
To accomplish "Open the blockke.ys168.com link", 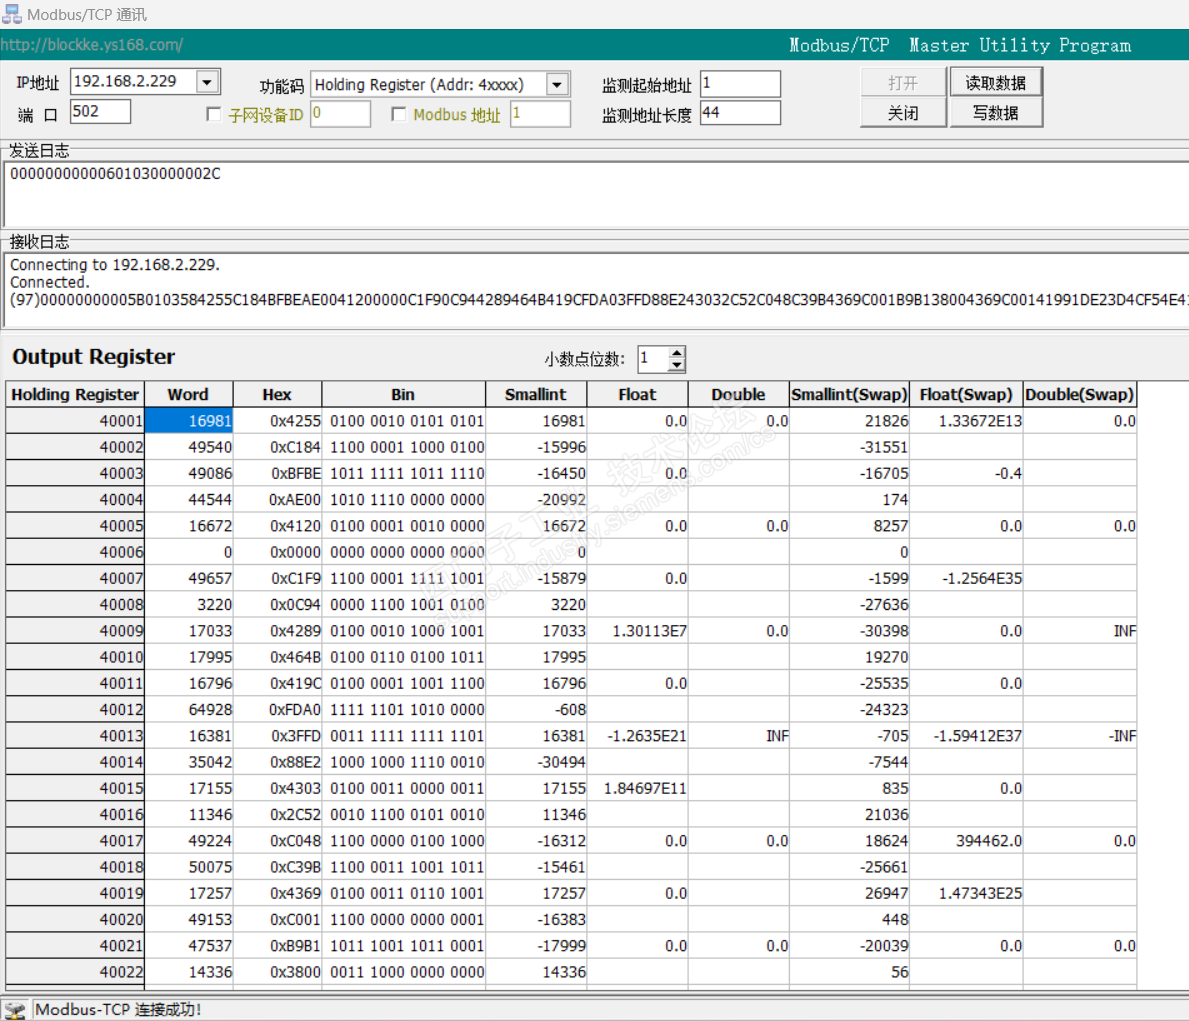I will click(x=92, y=45).
